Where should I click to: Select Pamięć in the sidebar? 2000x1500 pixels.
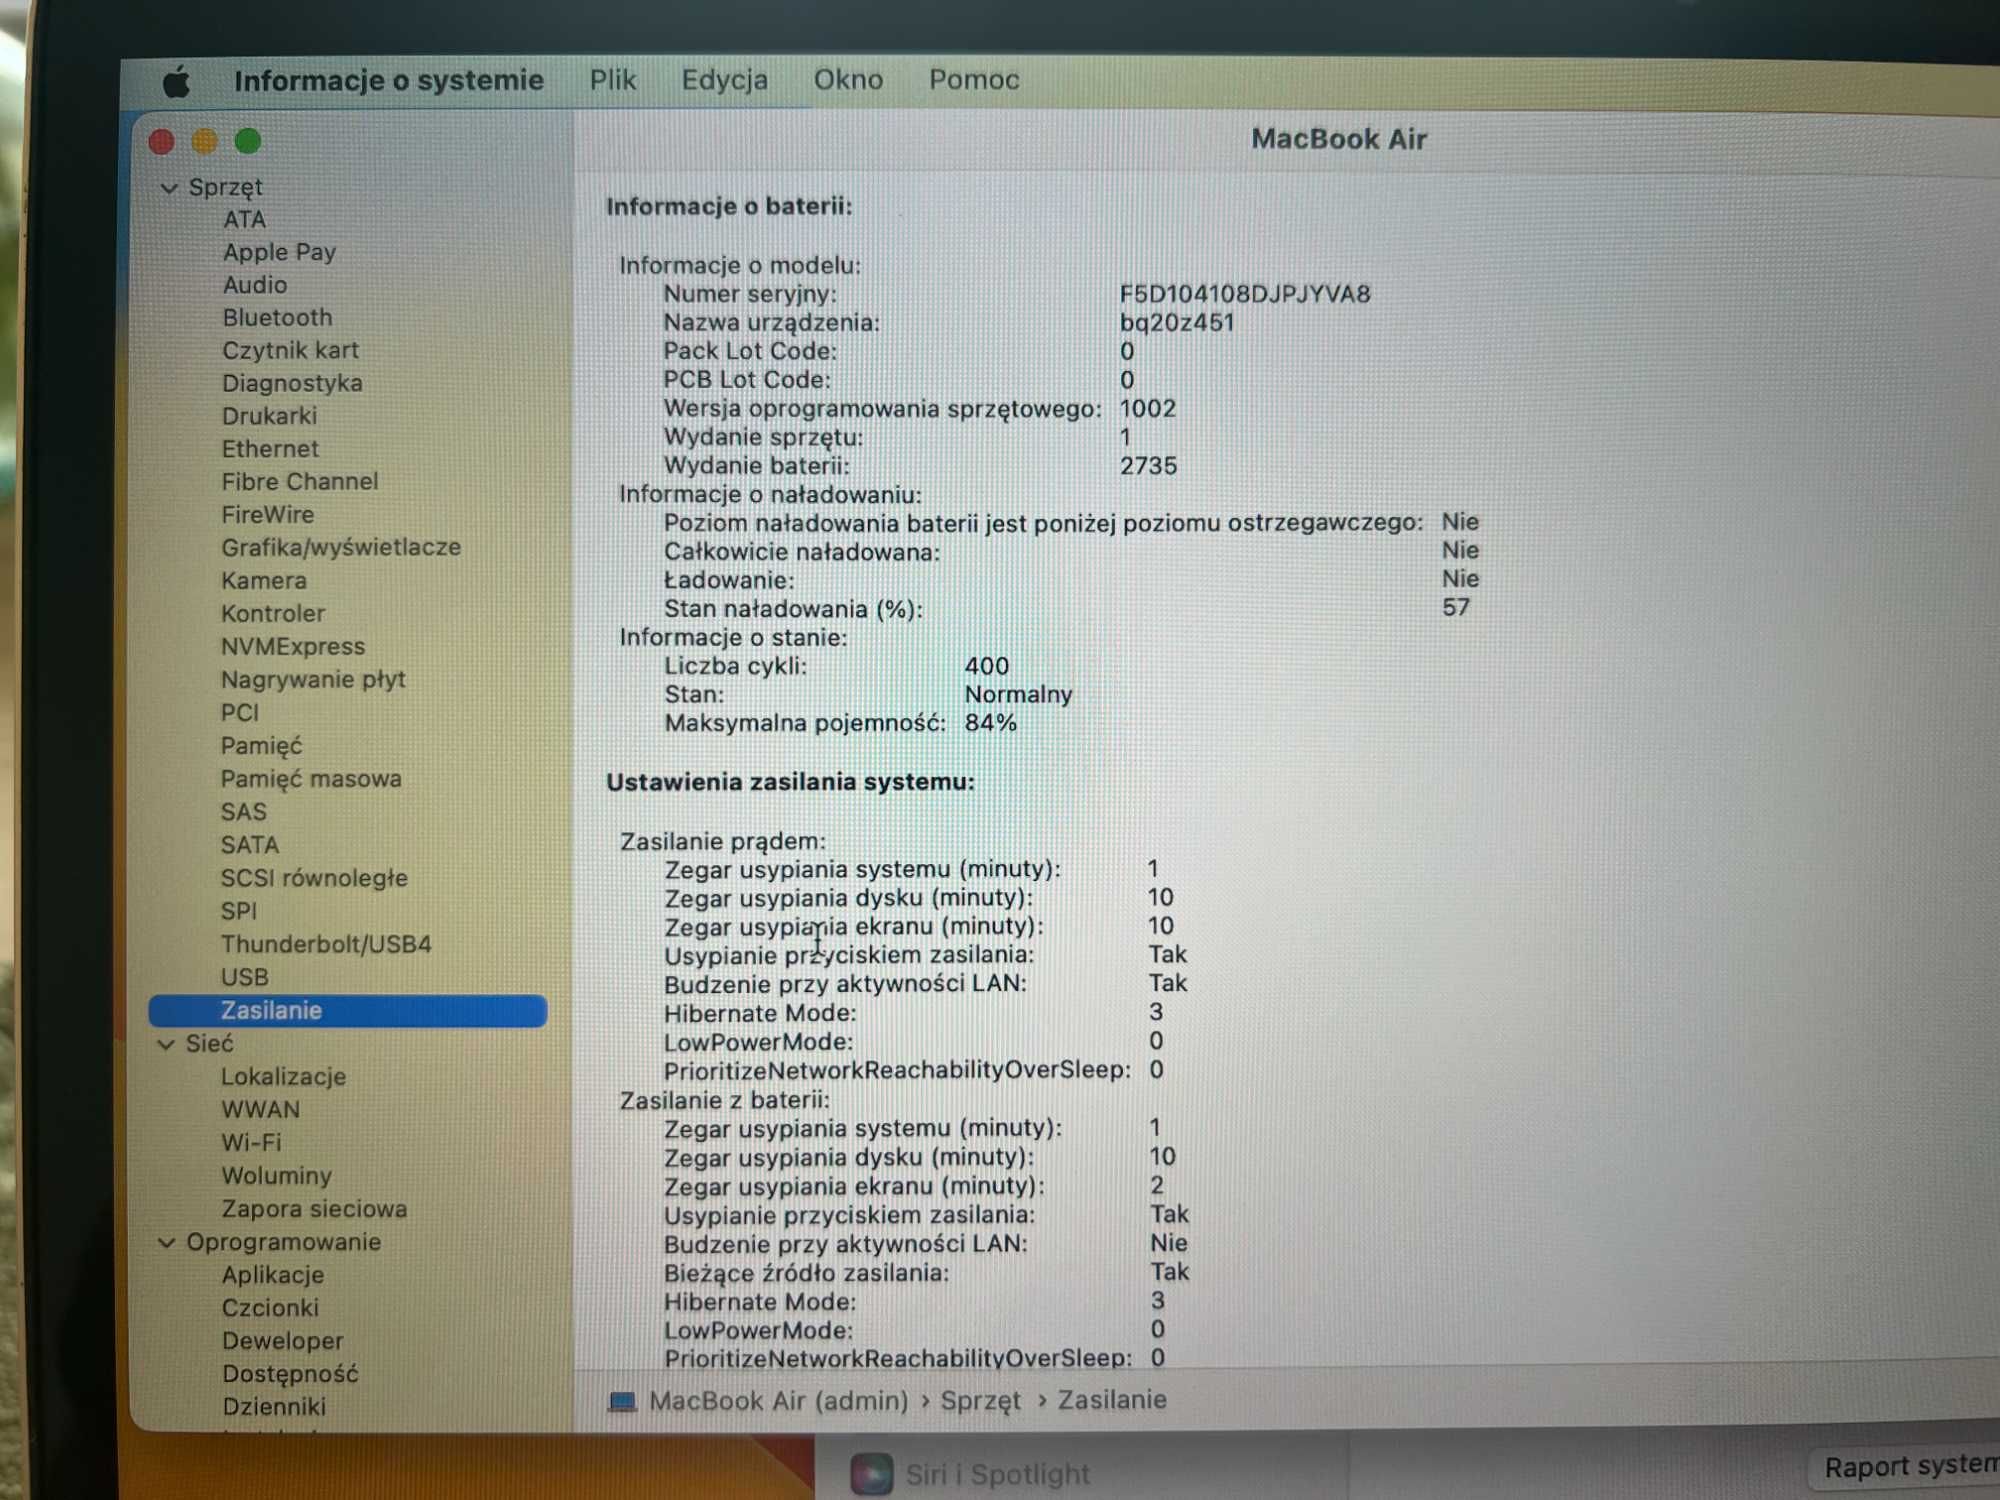261,746
